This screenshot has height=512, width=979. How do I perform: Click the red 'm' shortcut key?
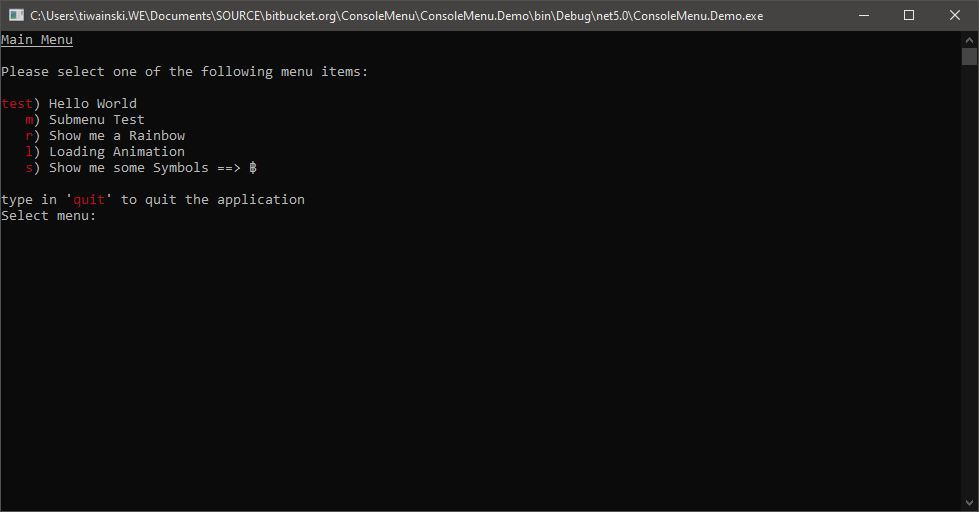(x=29, y=120)
